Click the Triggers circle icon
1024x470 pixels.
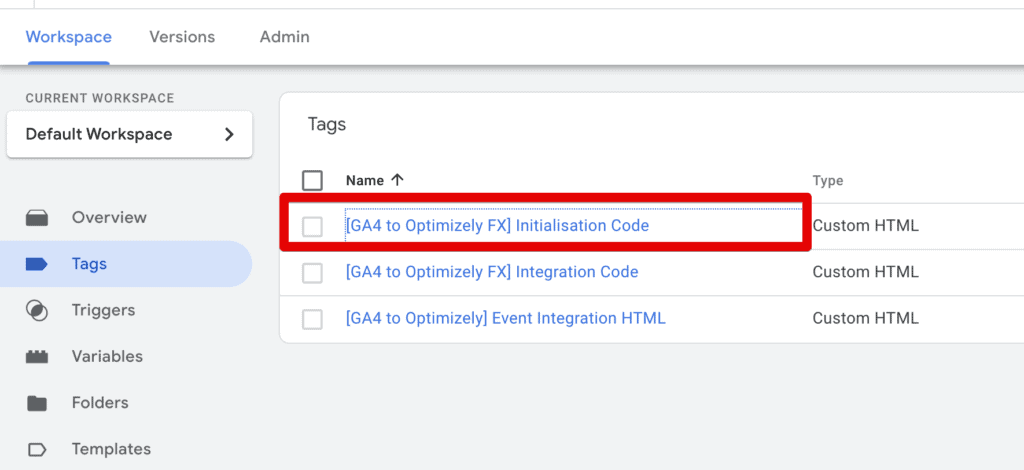37,311
